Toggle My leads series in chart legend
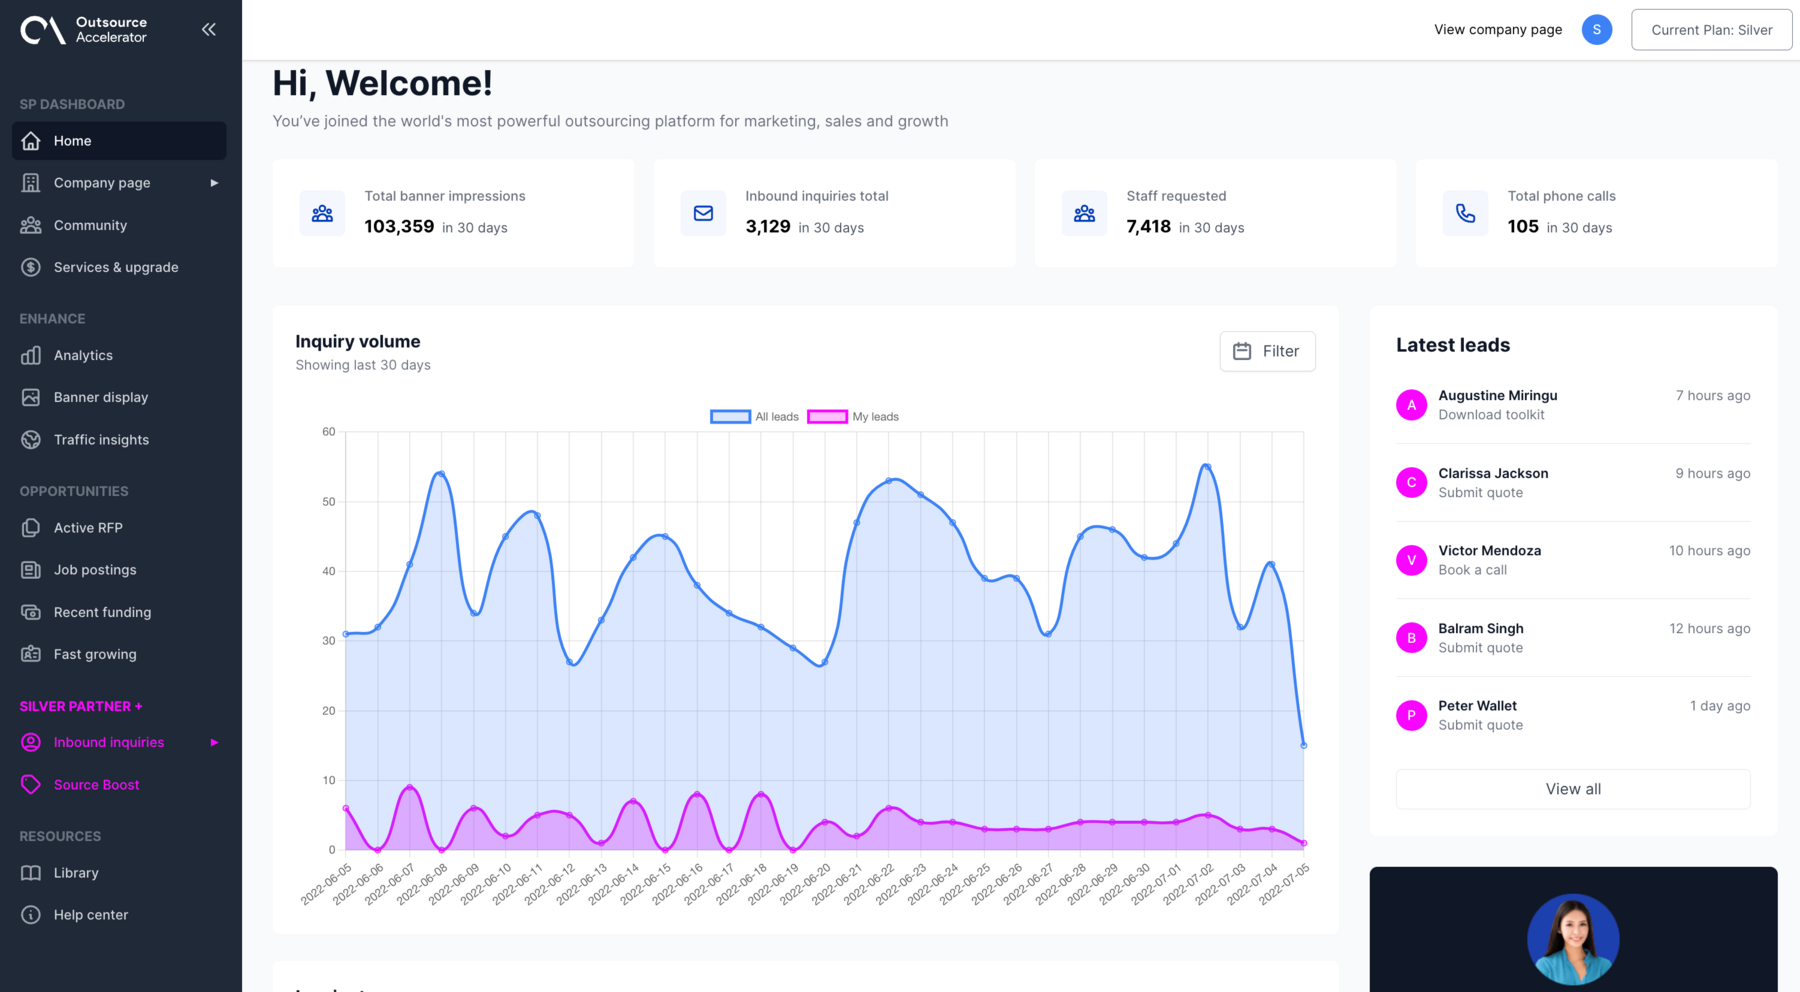Image resolution: width=1800 pixels, height=992 pixels. click(853, 417)
